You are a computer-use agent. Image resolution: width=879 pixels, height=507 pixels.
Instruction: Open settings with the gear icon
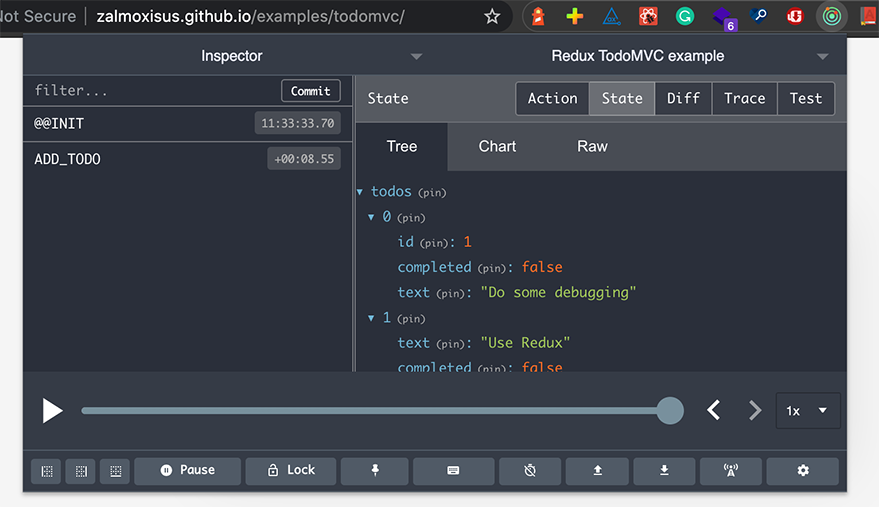[x=803, y=471]
